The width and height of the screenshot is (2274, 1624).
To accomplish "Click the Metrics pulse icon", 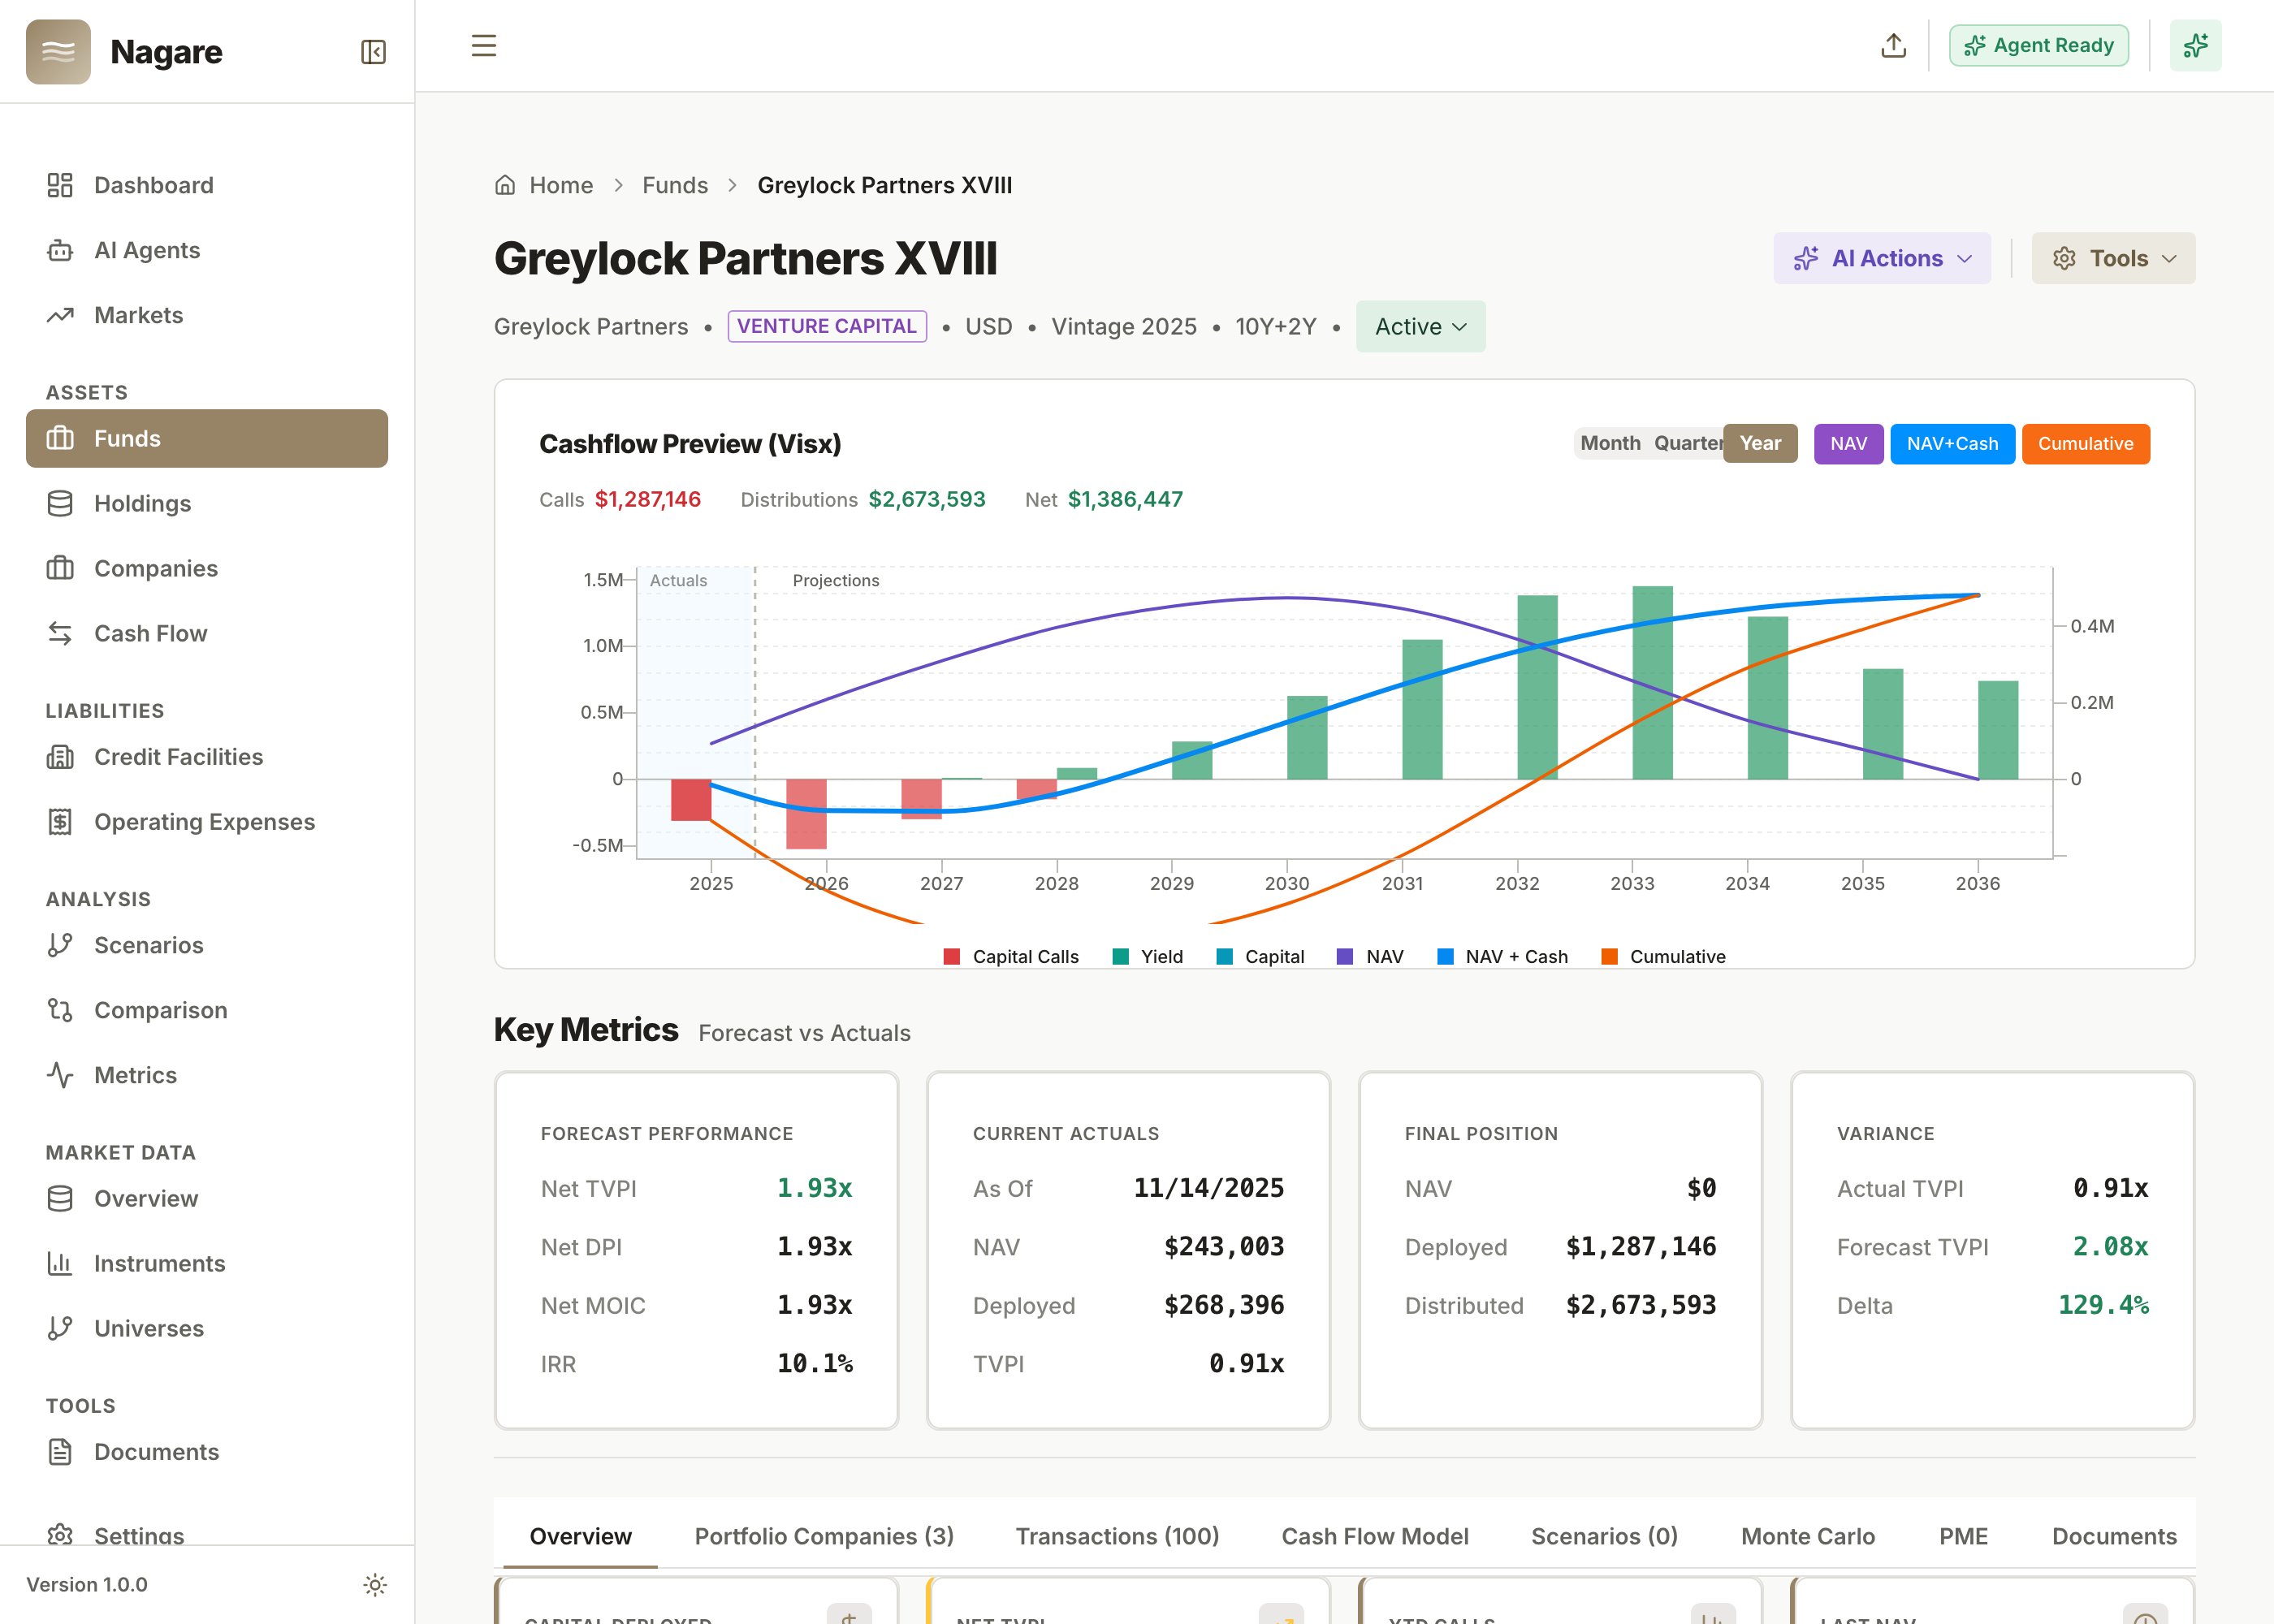I will pyautogui.click(x=60, y=1075).
